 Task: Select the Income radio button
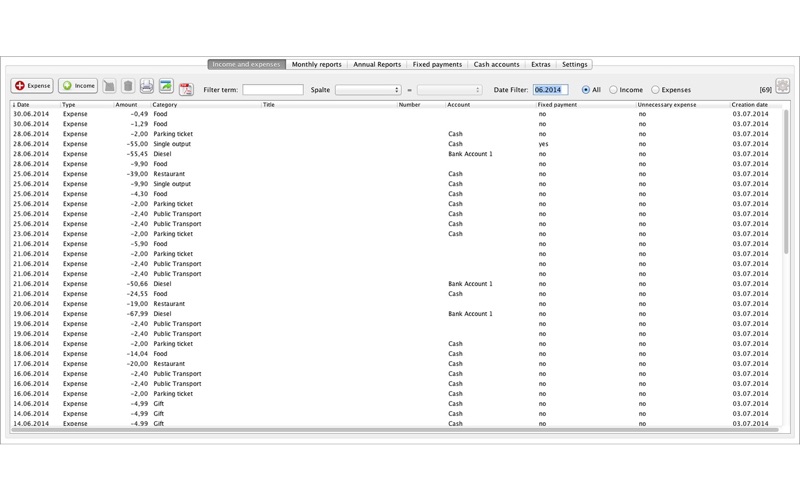coord(613,90)
